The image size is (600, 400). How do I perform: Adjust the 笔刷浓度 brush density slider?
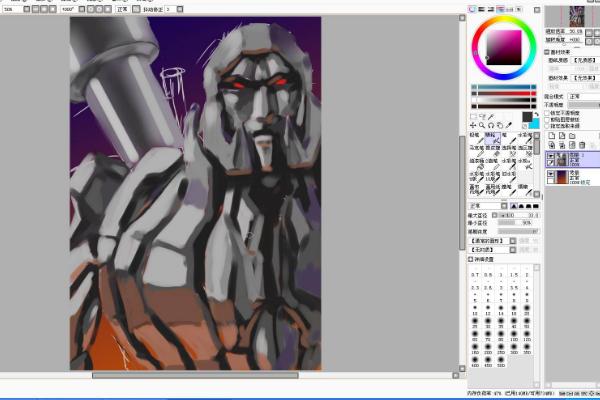click(518, 232)
